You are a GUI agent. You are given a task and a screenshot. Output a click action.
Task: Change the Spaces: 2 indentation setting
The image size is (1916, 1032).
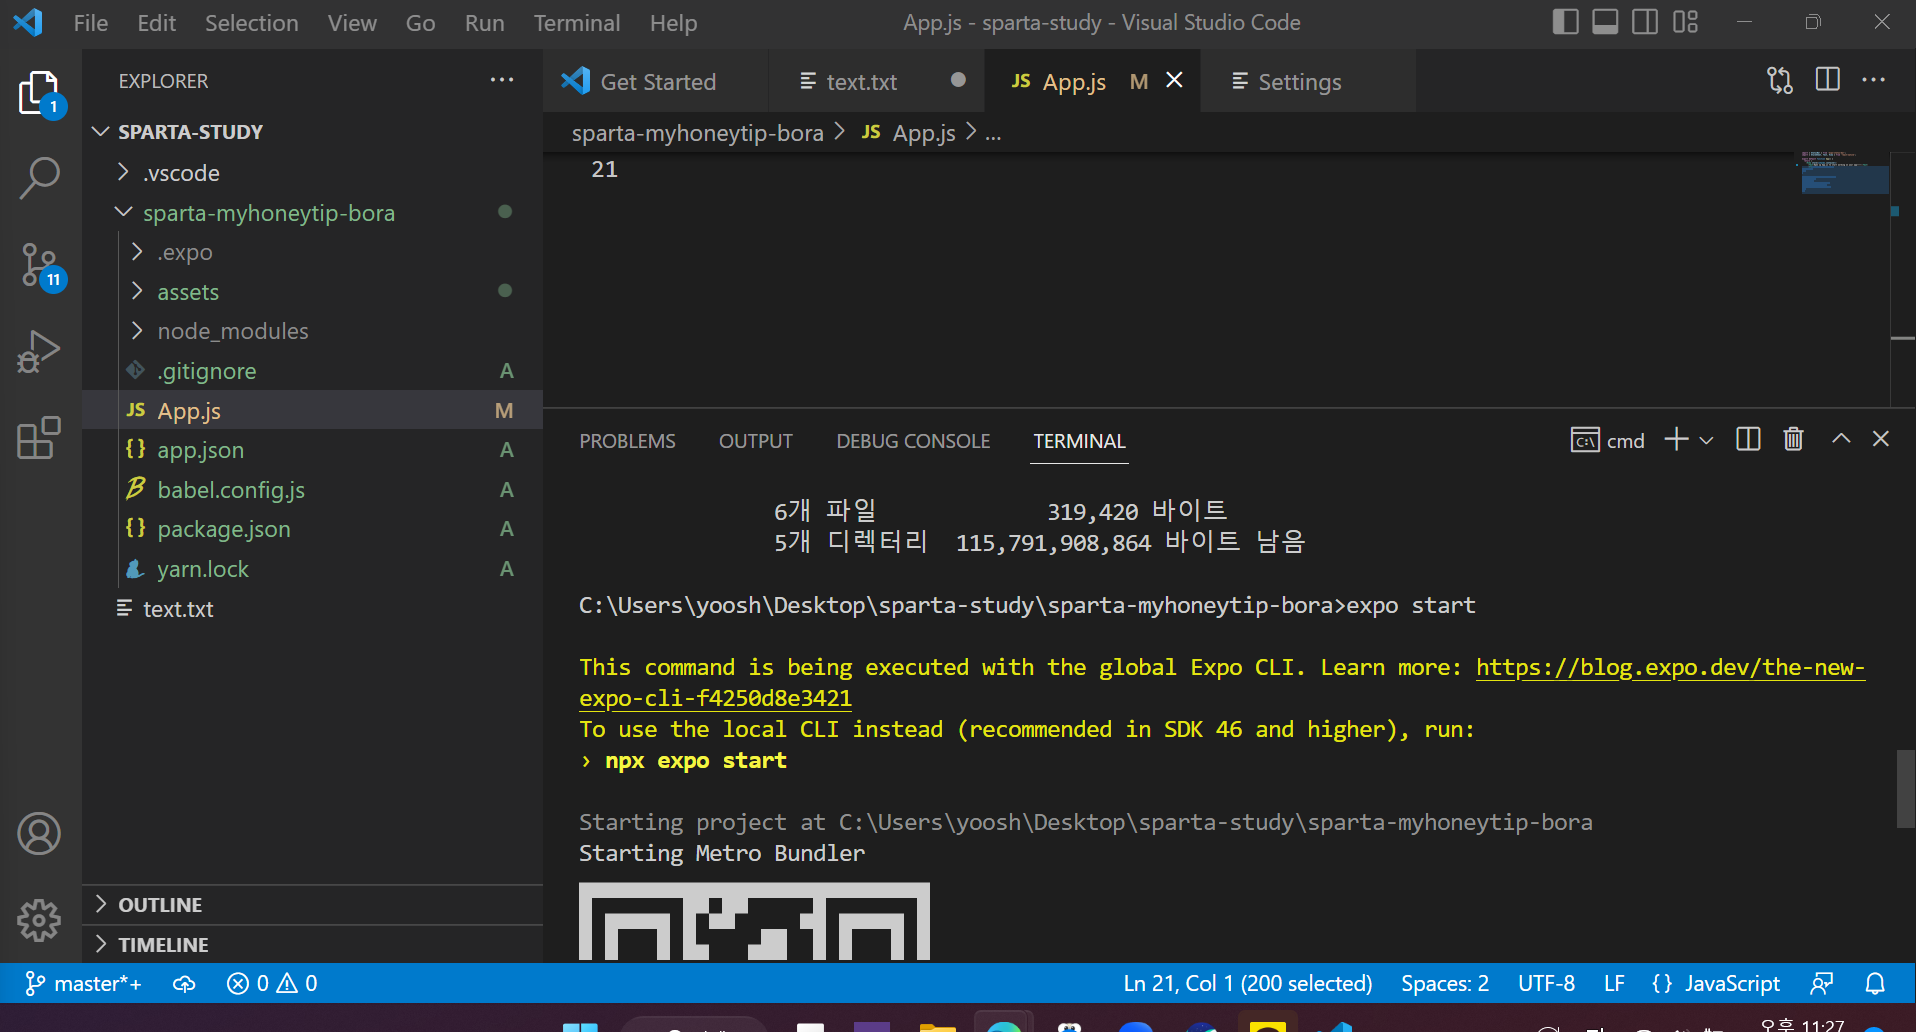(x=1445, y=984)
